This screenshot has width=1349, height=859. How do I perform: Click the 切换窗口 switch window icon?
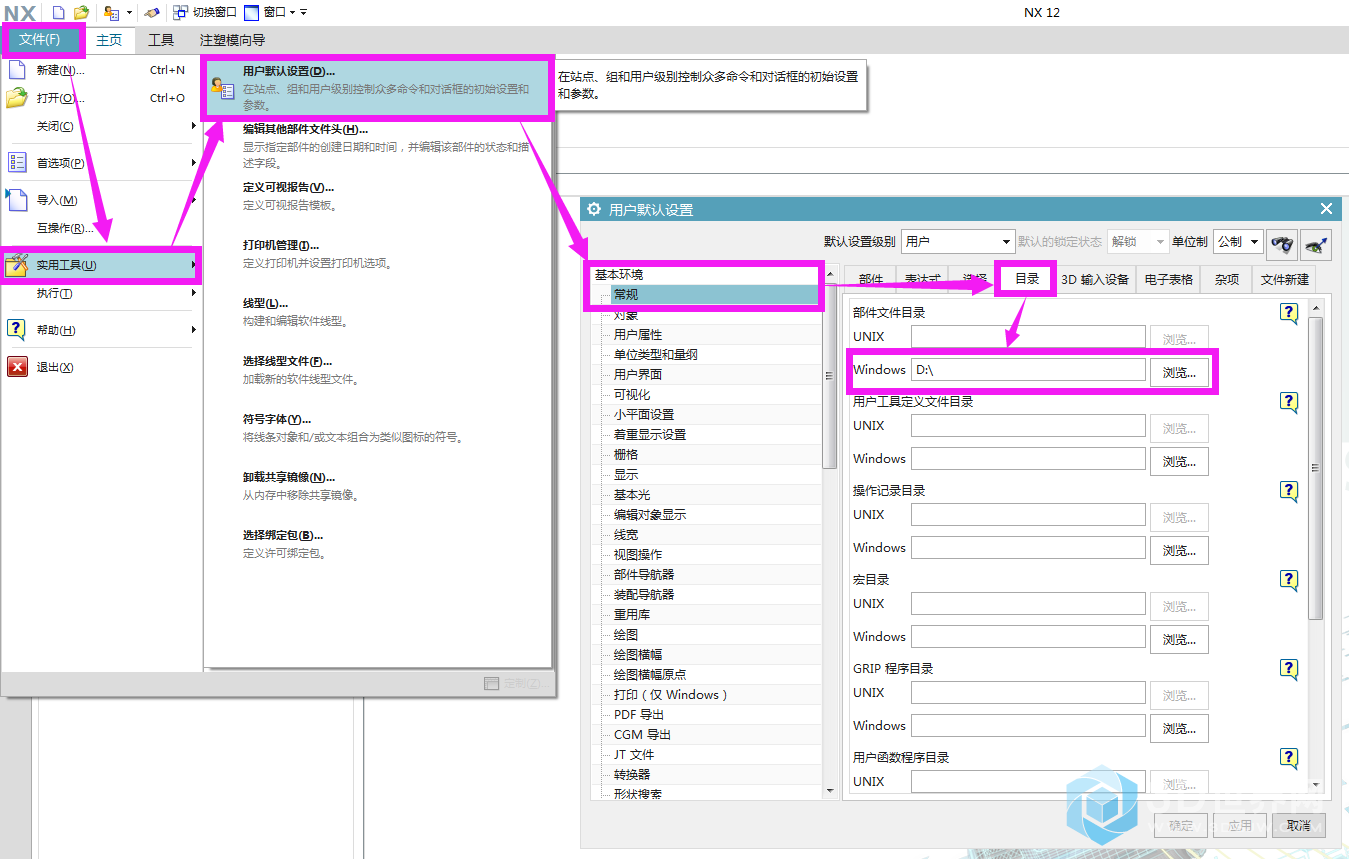180,12
